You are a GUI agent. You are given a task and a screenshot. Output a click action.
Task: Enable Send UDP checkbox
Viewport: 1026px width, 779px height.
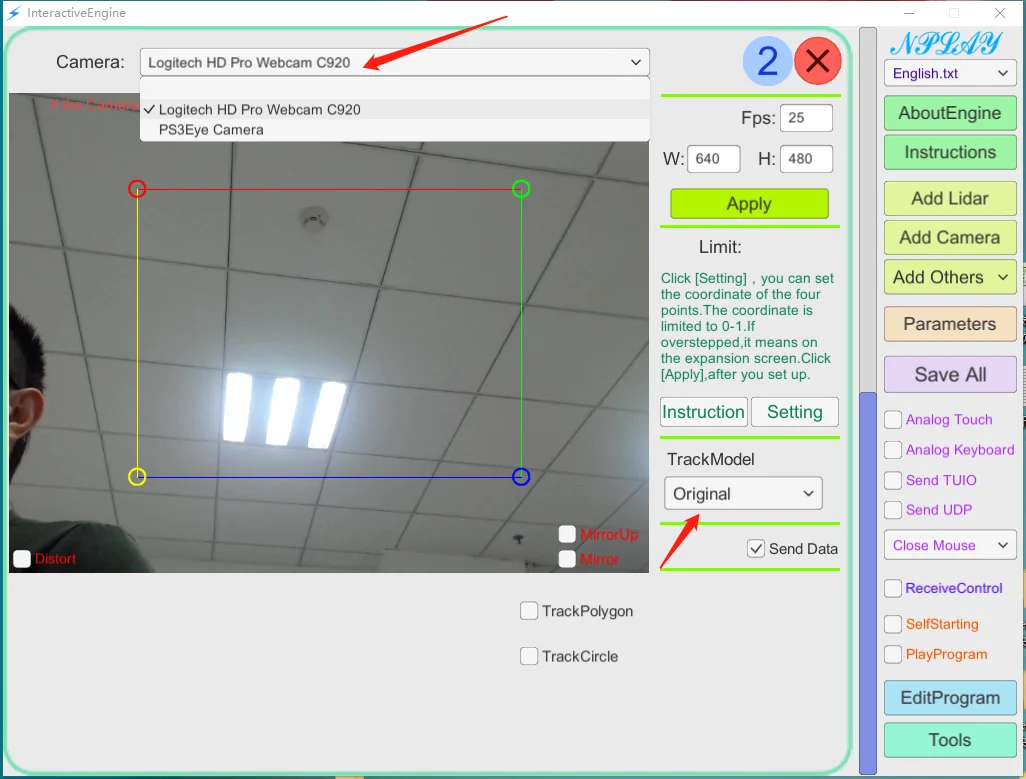tap(893, 510)
